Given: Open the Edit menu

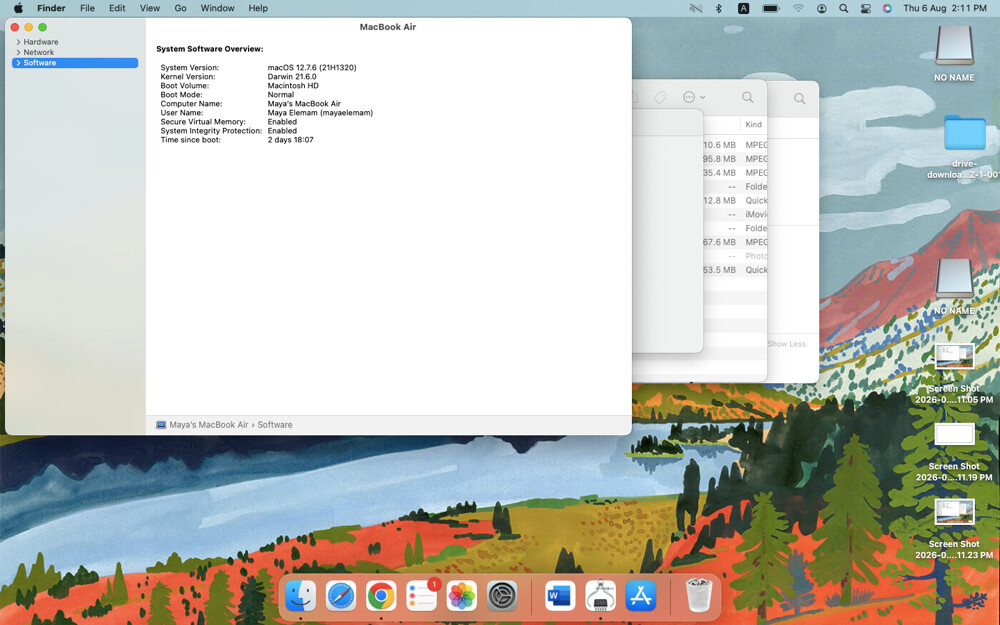Looking at the screenshot, I should click(117, 8).
